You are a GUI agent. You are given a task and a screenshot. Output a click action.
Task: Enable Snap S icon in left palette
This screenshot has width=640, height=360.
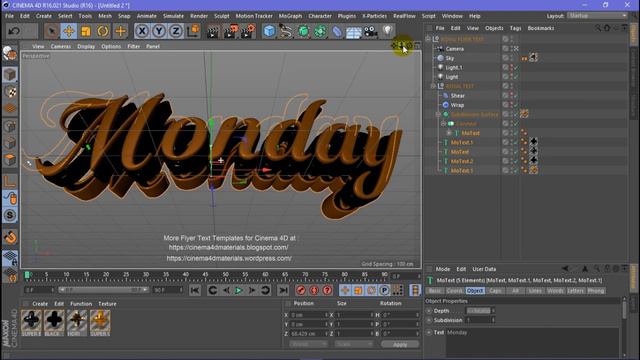10,215
